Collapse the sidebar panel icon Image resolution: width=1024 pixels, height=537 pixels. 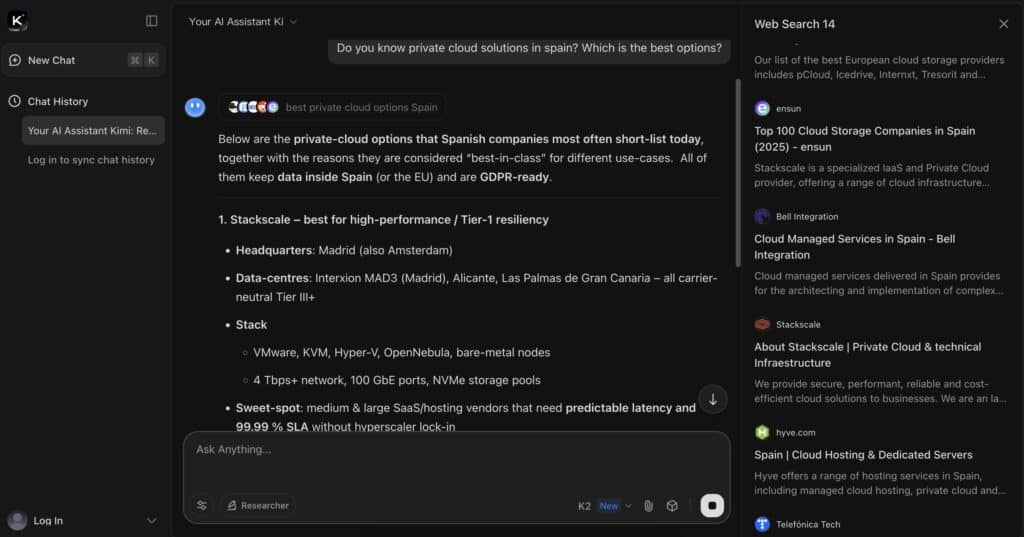point(152,21)
